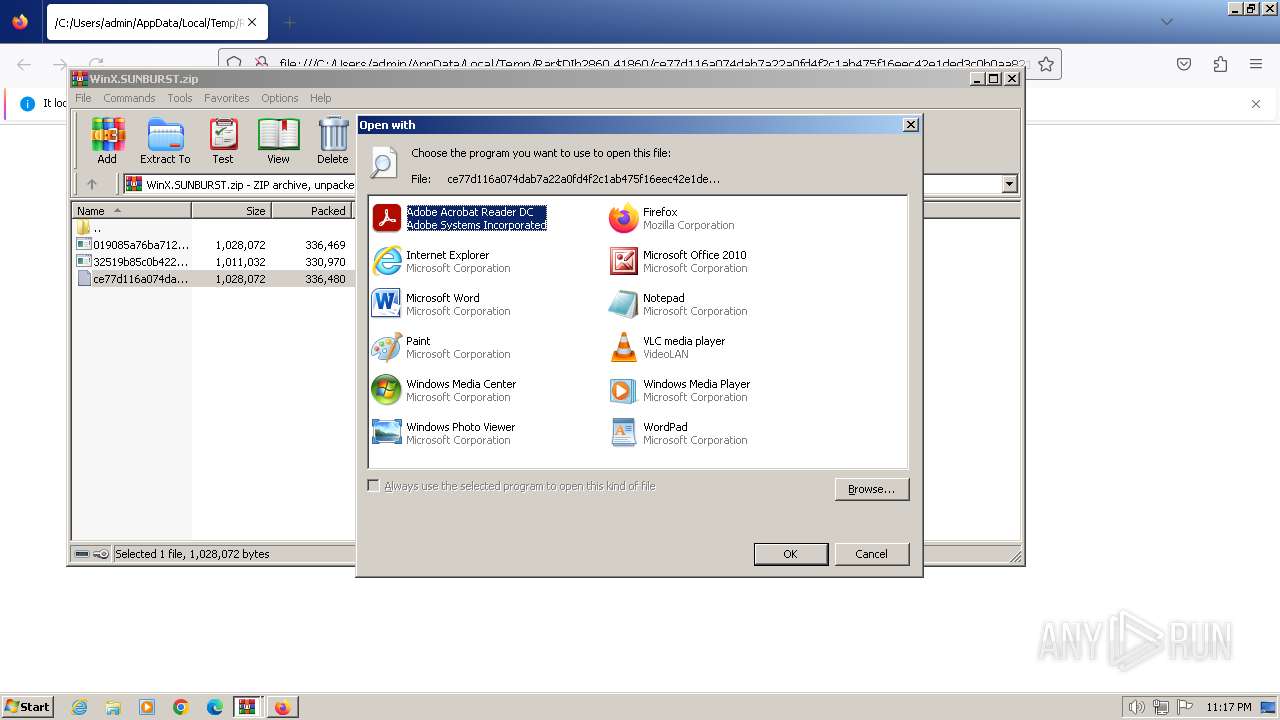Open Firefox list all tabs dropdown
Image resolution: width=1280 pixels, height=720 pixels.
pyautogui.click(x=1167, y=22)
